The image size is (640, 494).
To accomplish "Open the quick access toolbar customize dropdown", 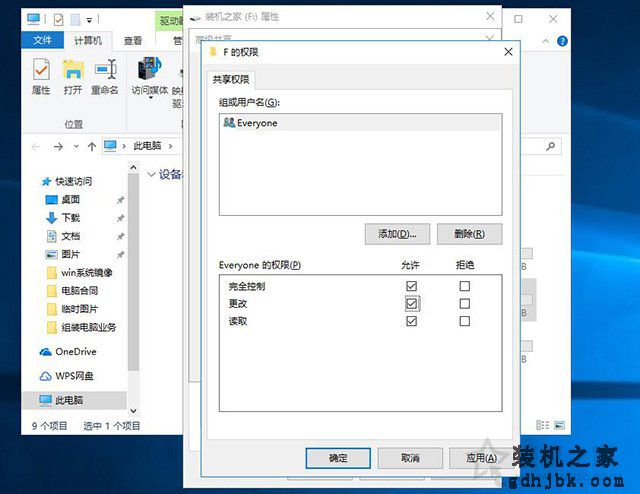I will pos(89,20).
